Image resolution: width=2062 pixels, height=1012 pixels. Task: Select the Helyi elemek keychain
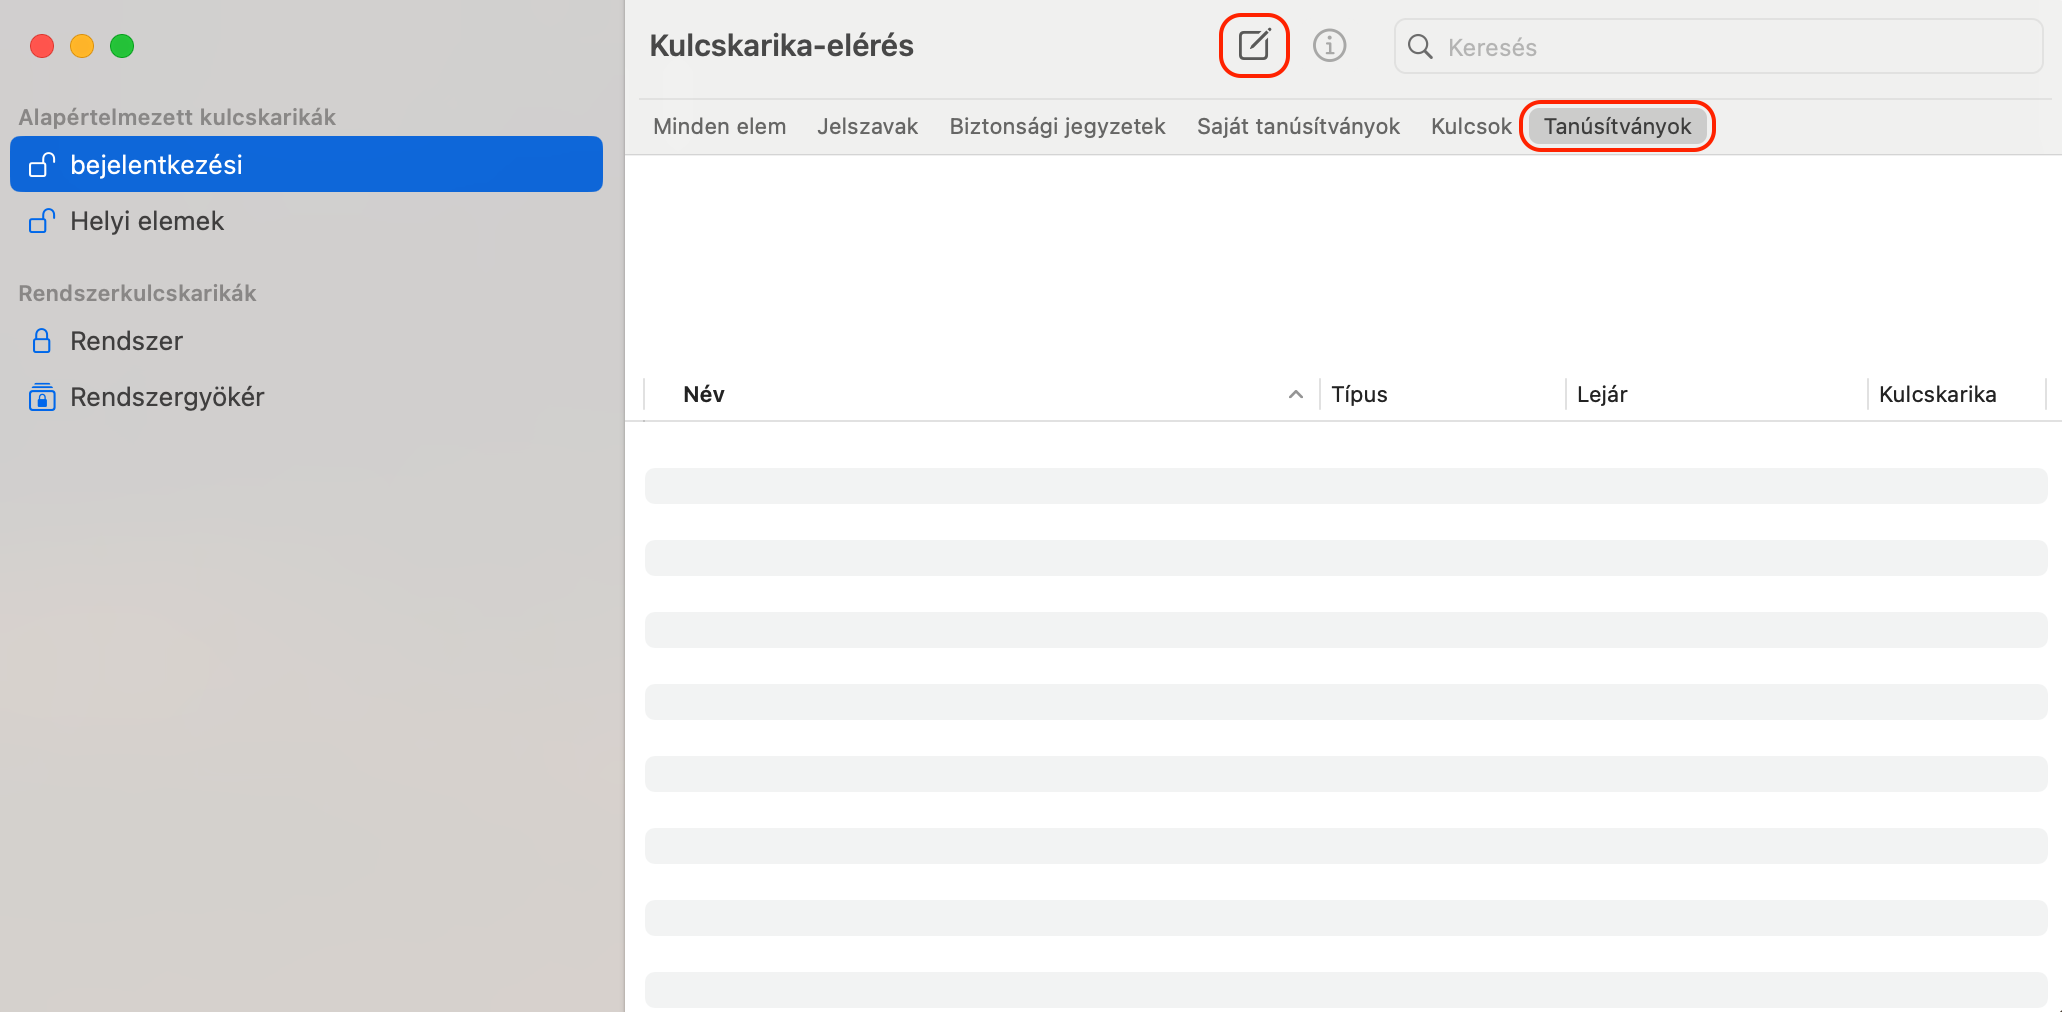pyautogui.click(x=146, y=221)
